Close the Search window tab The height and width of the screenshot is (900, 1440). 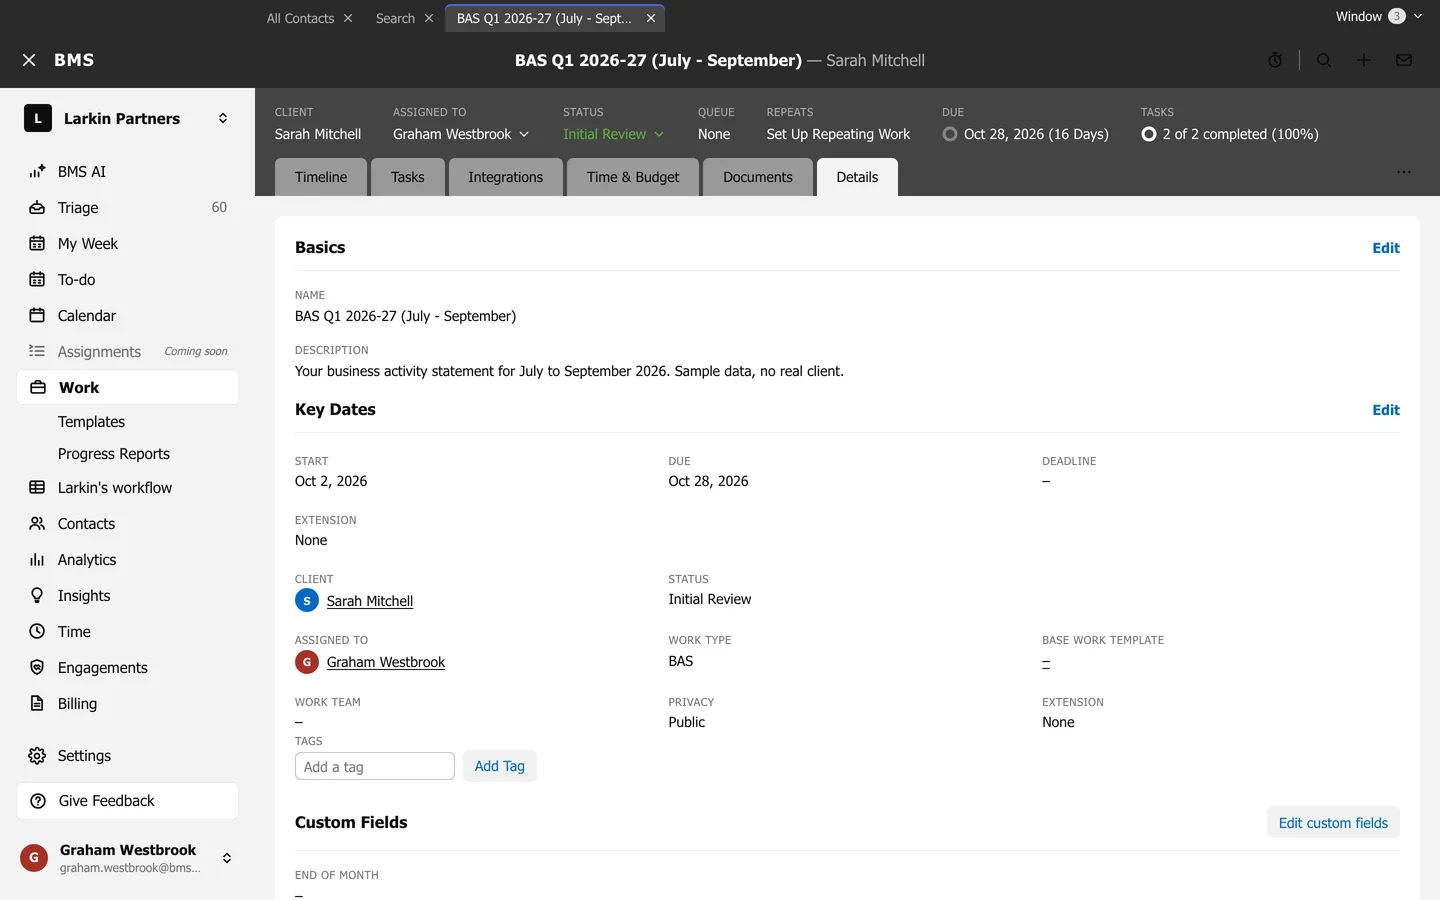point(429,18)
